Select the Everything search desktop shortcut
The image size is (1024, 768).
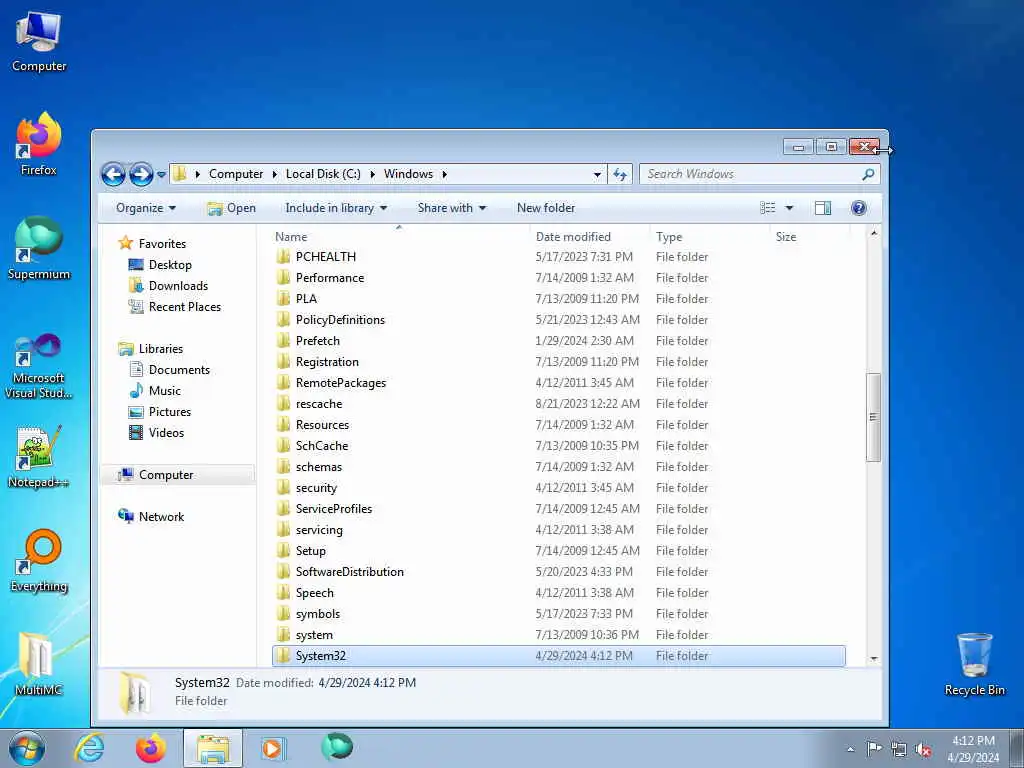(x=39, y=560)
